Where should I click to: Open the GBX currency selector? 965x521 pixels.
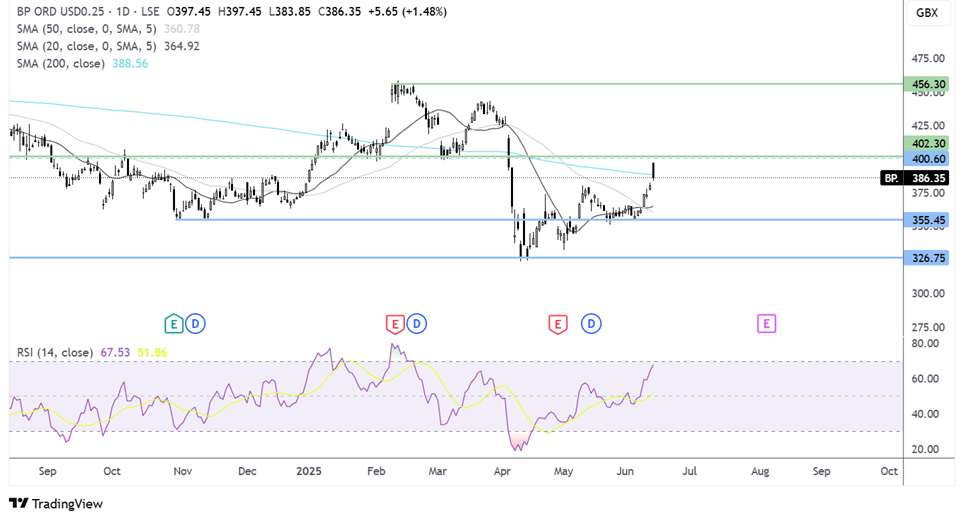pos(927,12)
